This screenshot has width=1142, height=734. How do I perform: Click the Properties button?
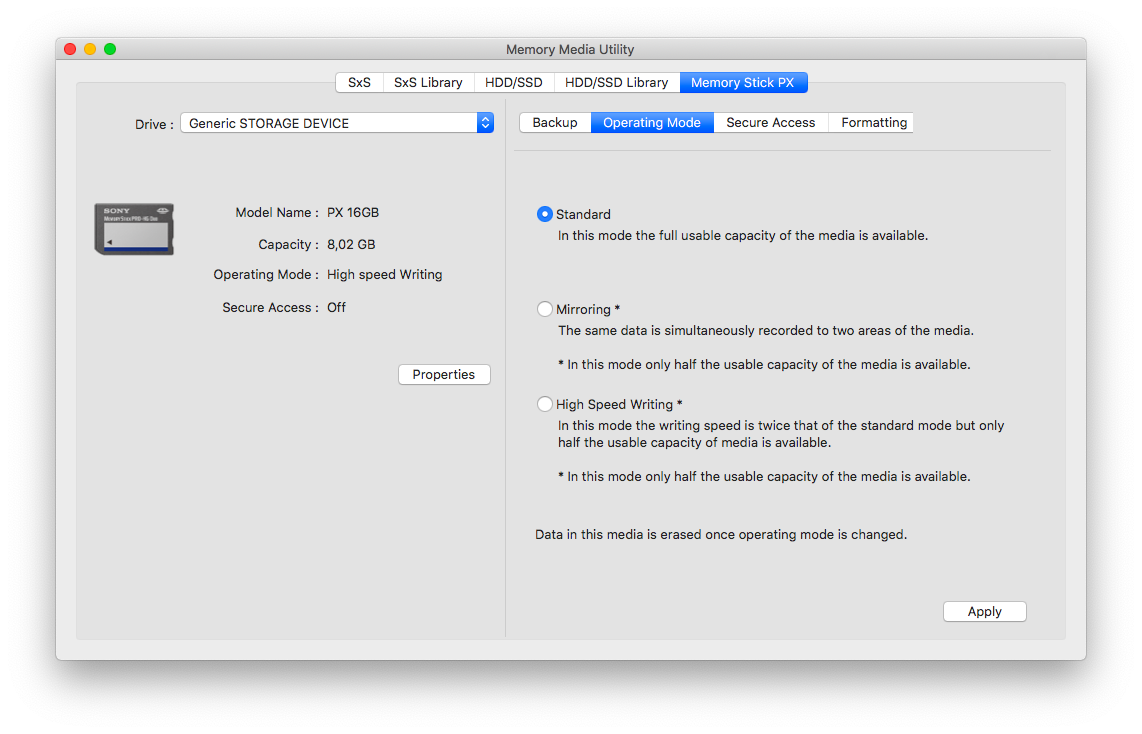click(444, 374)
